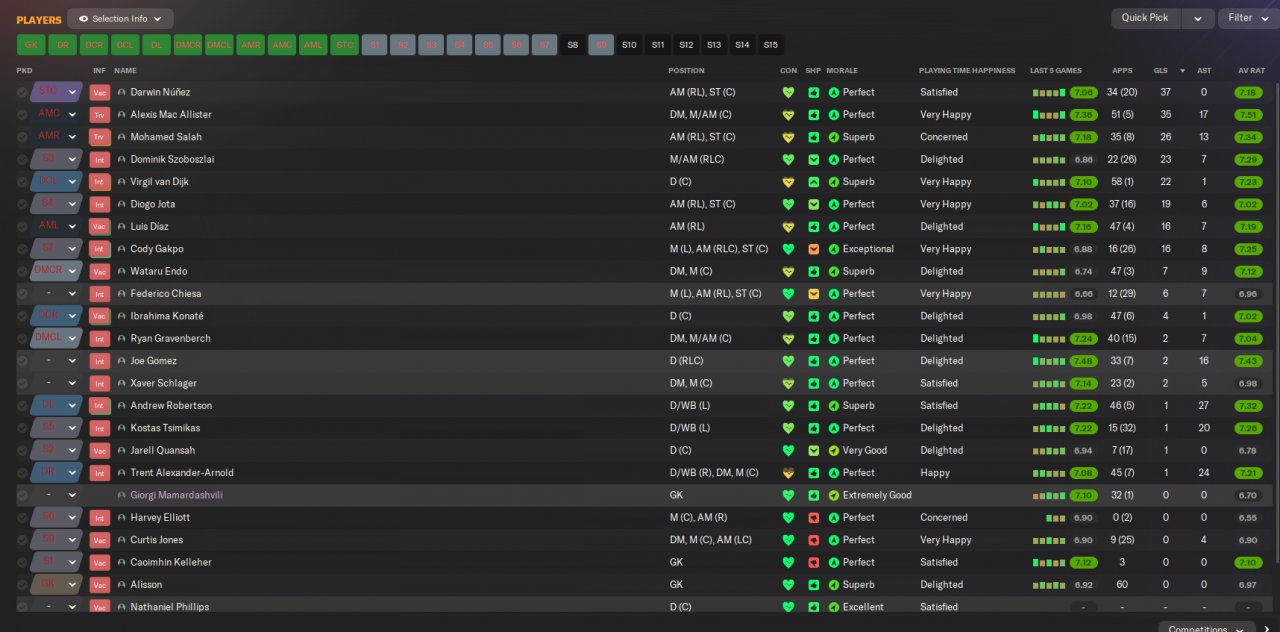This screenshot has width=1280, height=632.
Task: Click the condition heart icon for Cody Gakpo
Action: click(788, 249)
